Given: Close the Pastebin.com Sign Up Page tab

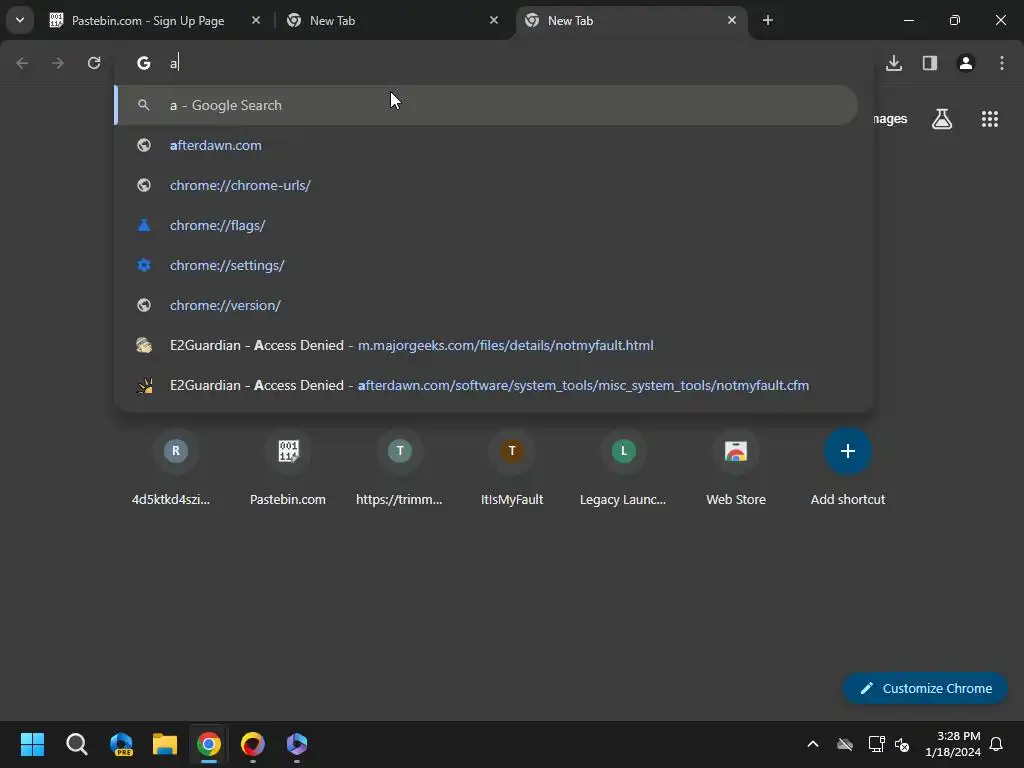Looking at the screenshot, I should [x=255, y=20].
